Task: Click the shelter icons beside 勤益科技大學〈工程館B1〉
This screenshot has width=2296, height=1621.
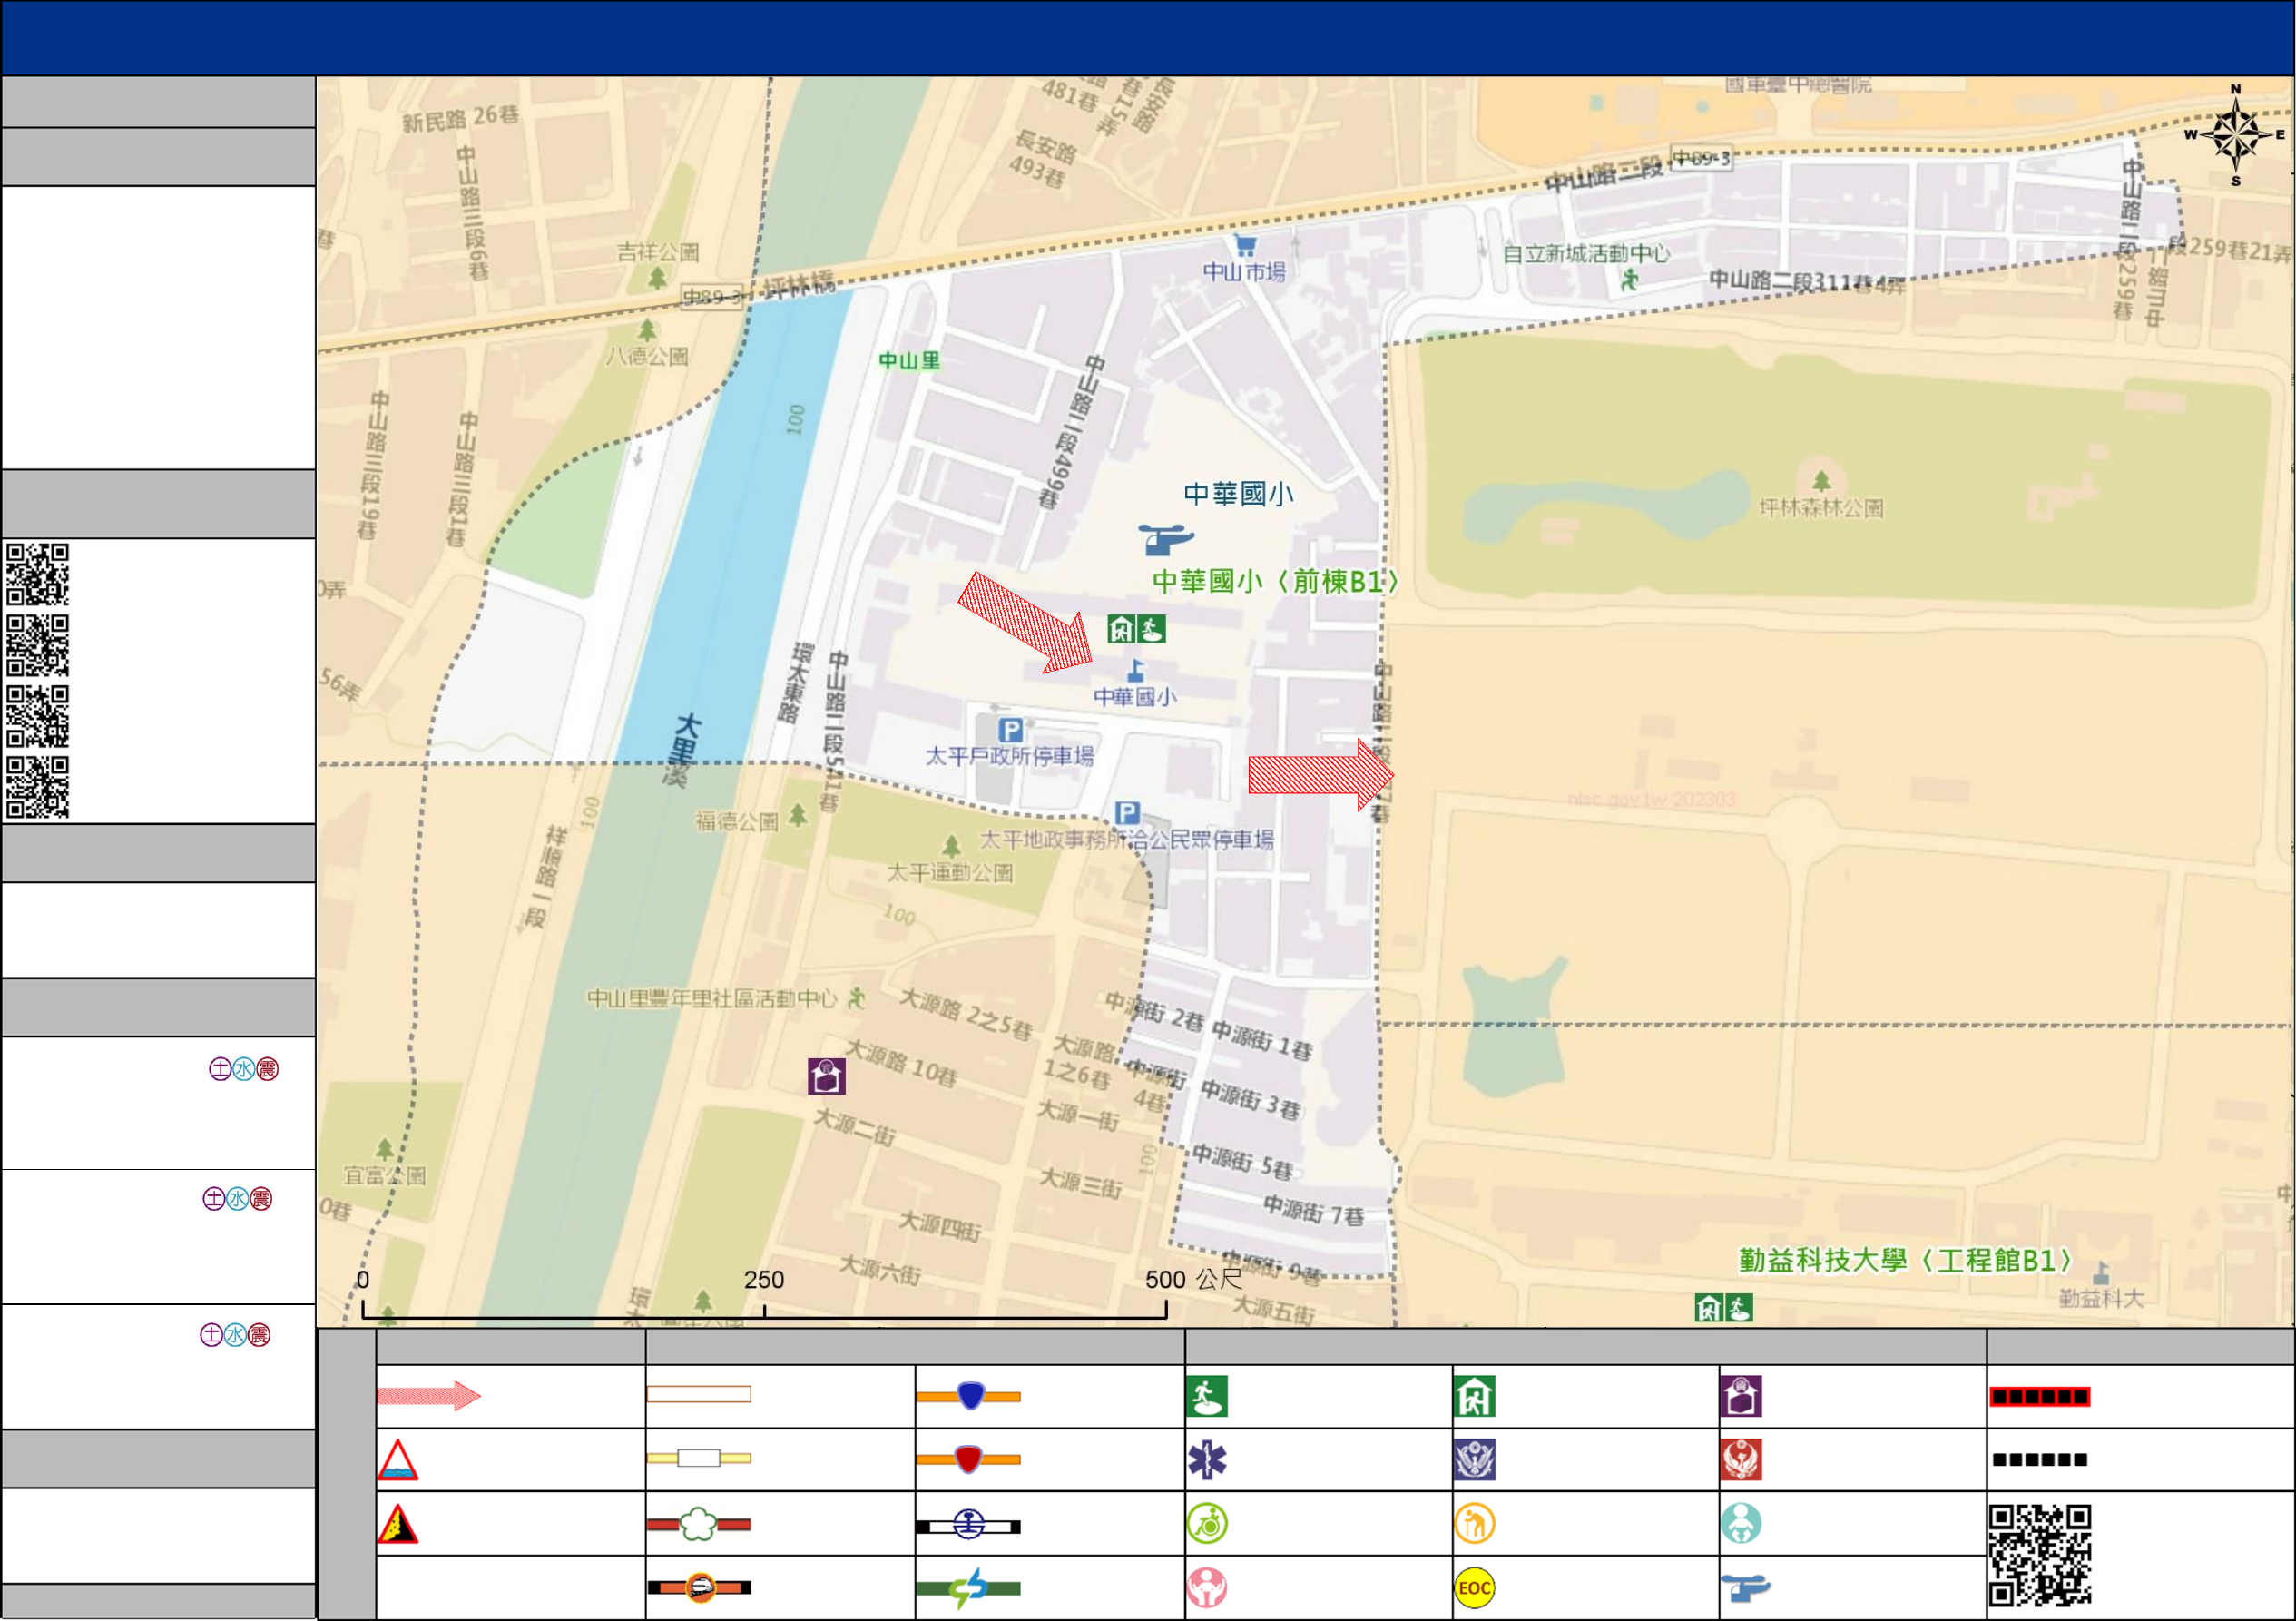Action: click(1724, 1307)
